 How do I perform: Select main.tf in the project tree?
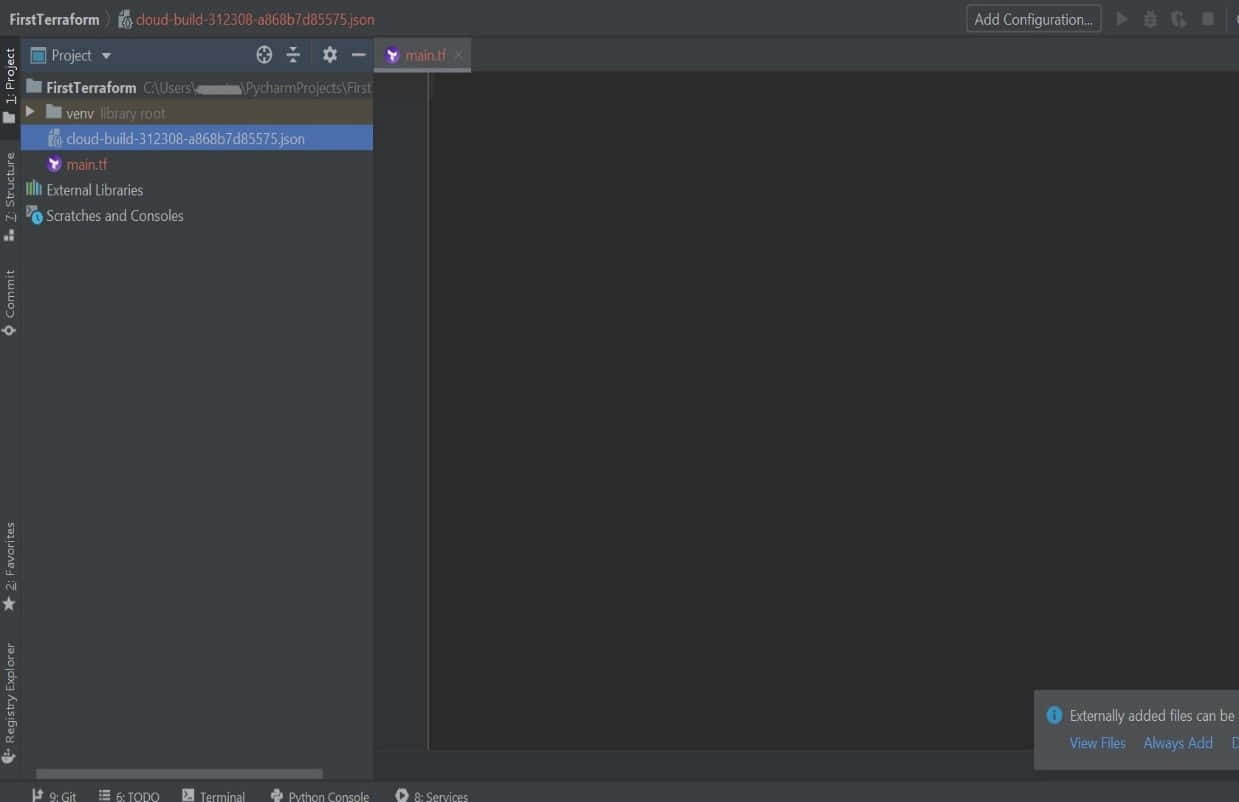197,164
